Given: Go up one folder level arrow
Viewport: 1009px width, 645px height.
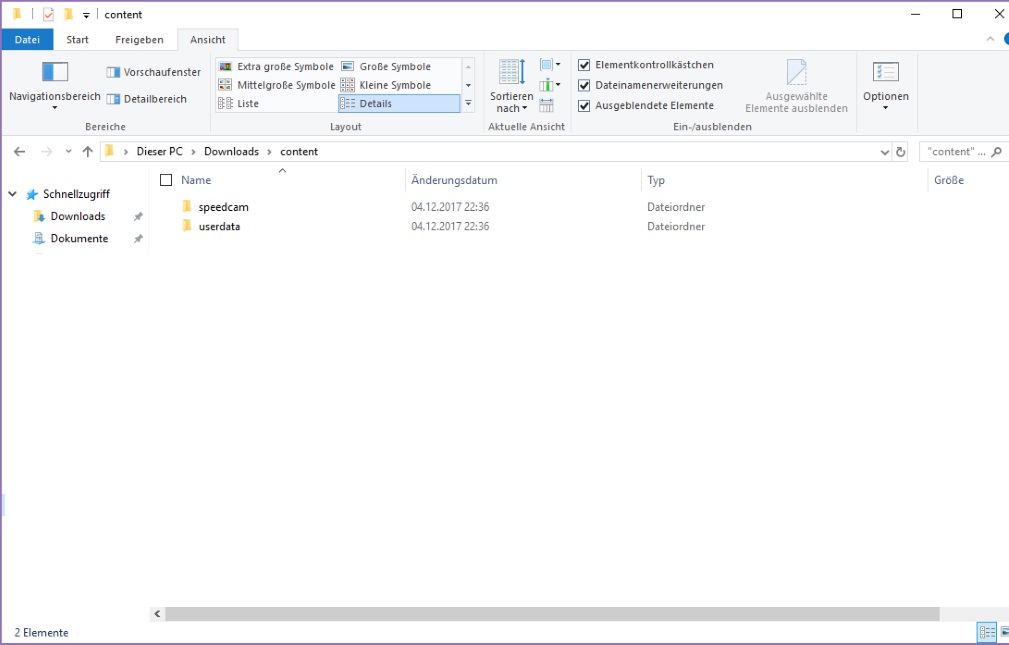Looking at the screenshot, I should pos(88,152).
